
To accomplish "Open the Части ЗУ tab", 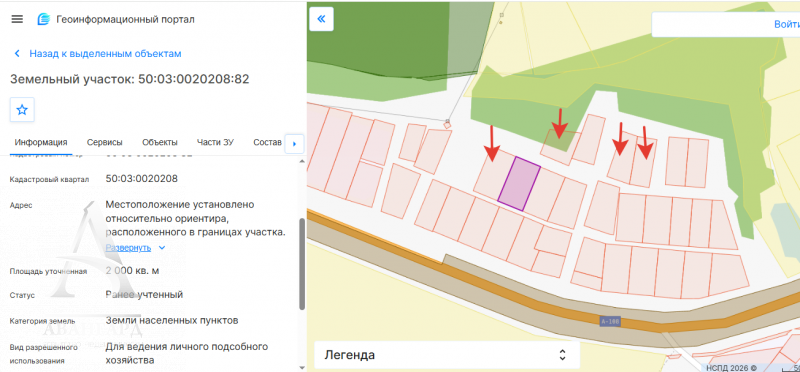I will pos(215,142).
